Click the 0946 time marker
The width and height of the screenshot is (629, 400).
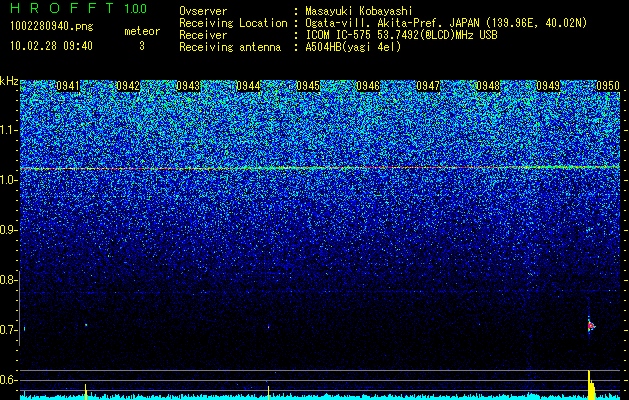coord(368,86)
